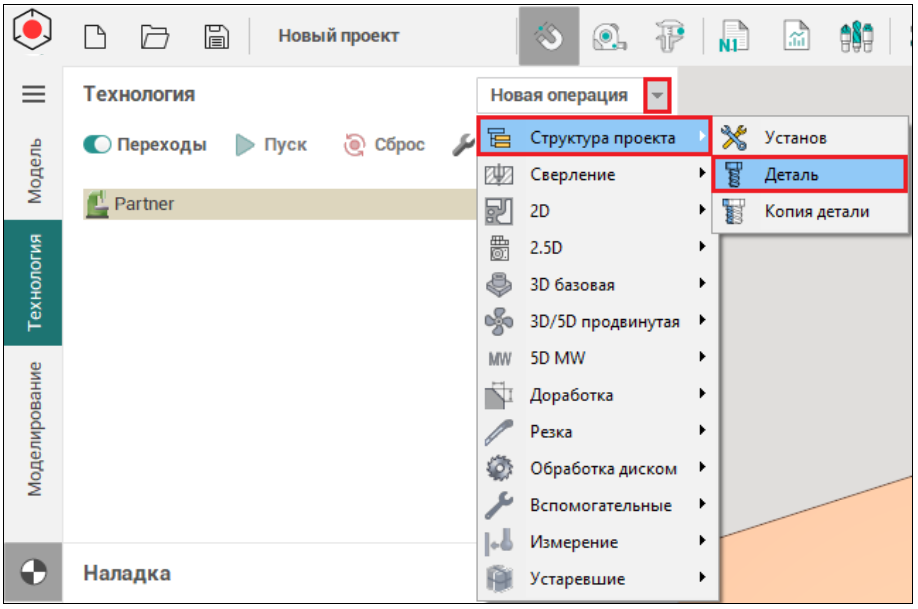The image size is (918, 609).
Task: Click the magnet tool icon in toolbar
Action: click(x=549, y=37)
